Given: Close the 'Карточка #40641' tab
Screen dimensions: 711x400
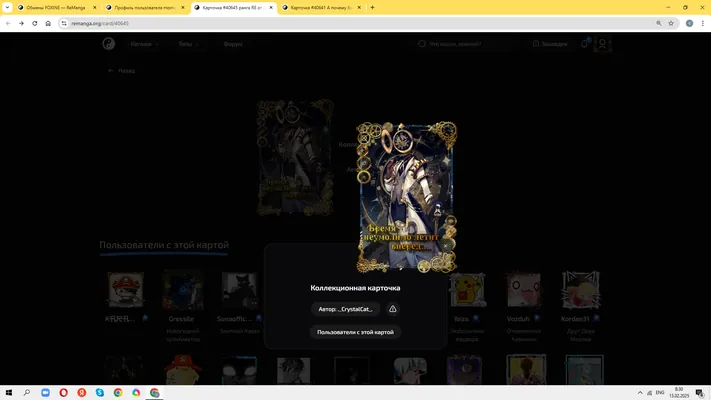Looking at the screenshot, I should coord(359,8).
